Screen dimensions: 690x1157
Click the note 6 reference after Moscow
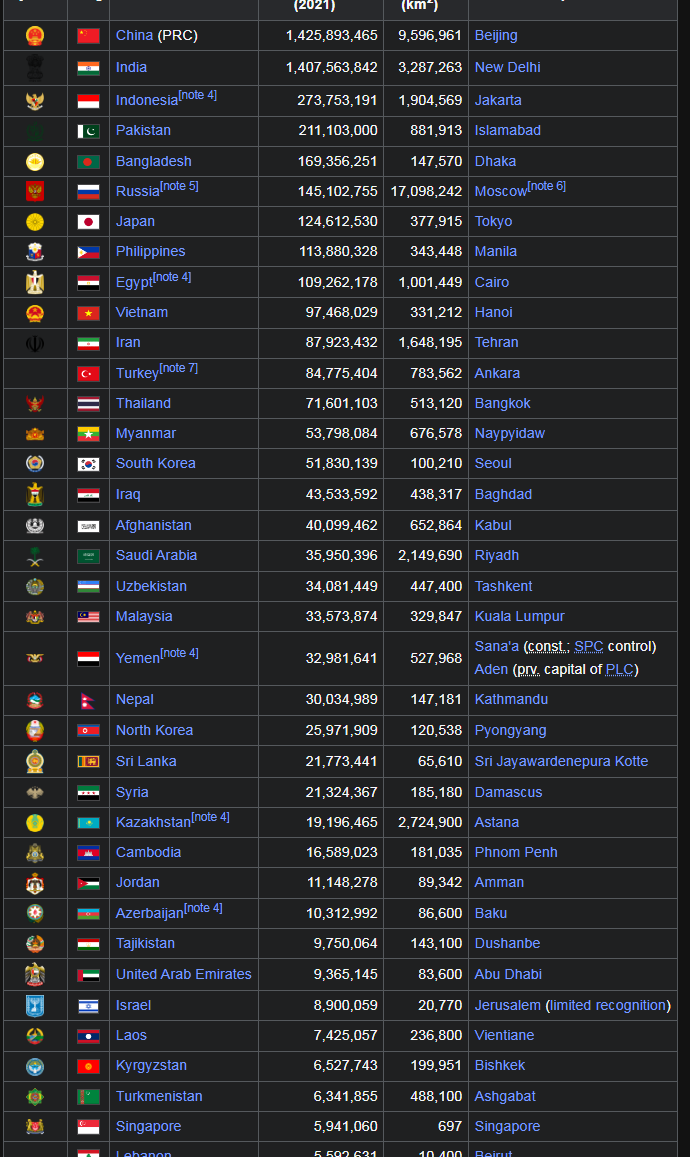tap(546, 186)
